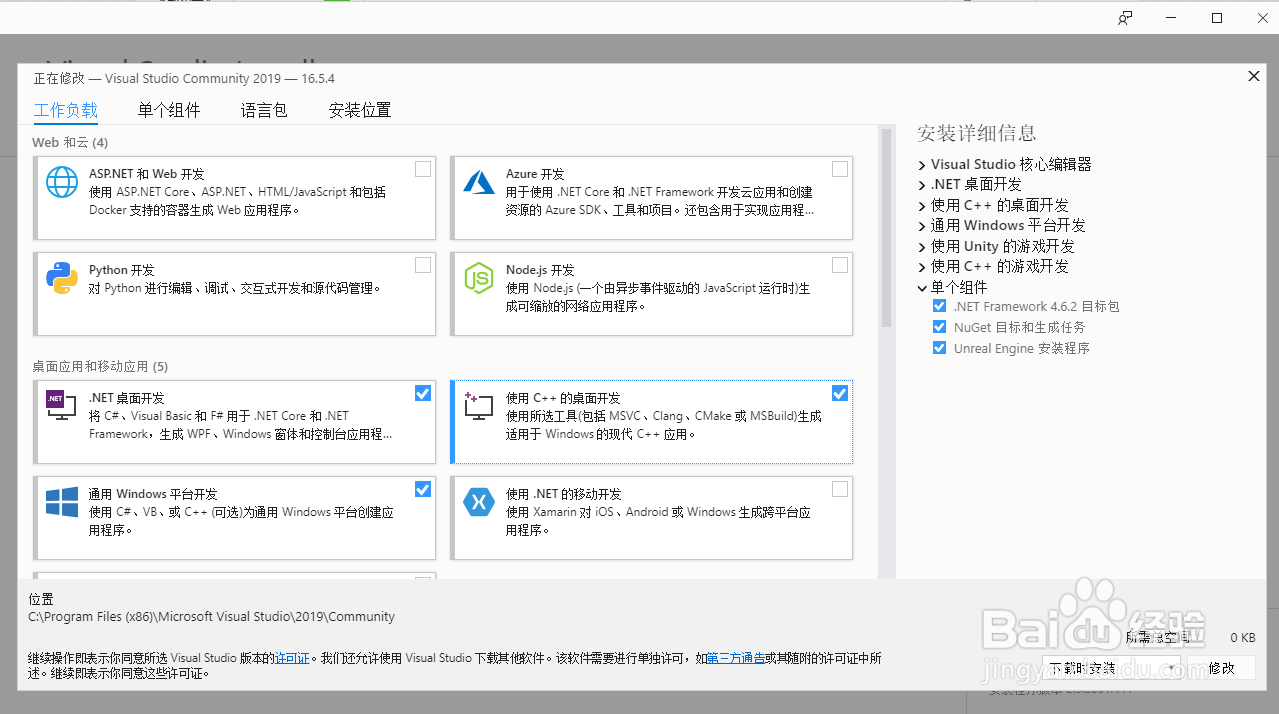The width and height of the screenshot is (1279, 714).
Task: Uncheck the 通用 Windows 平台开发 checkbox
Action: pyautogui.click(x=423, y=489)
